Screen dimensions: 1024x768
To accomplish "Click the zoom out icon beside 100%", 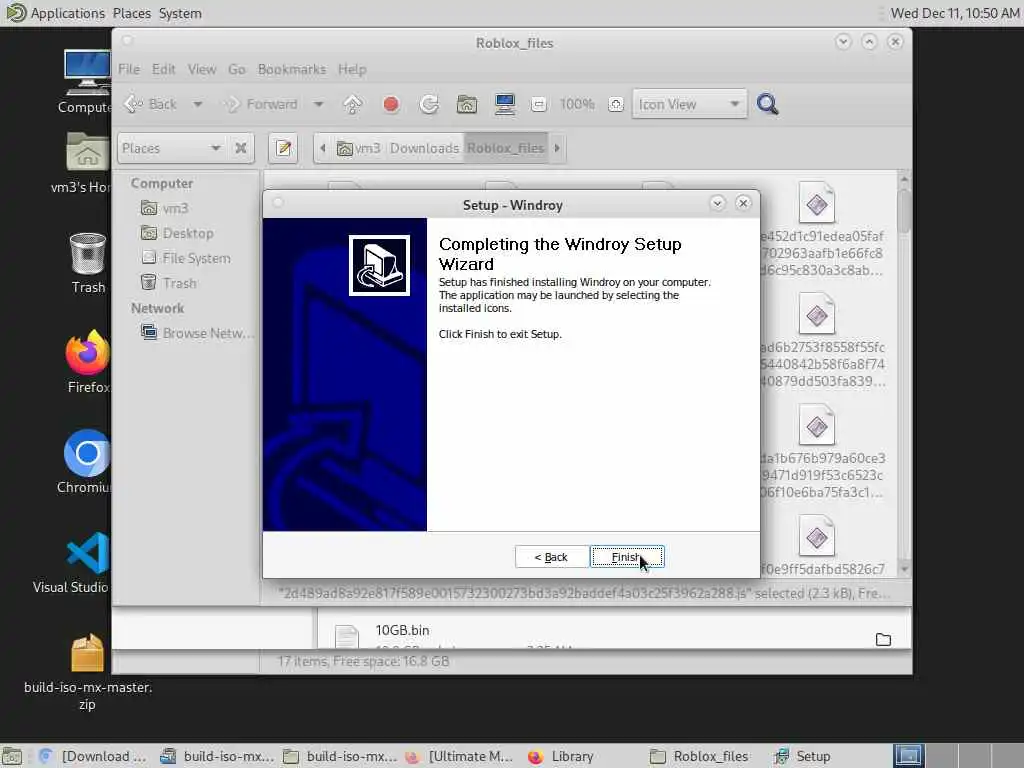I will click(539, 104).
